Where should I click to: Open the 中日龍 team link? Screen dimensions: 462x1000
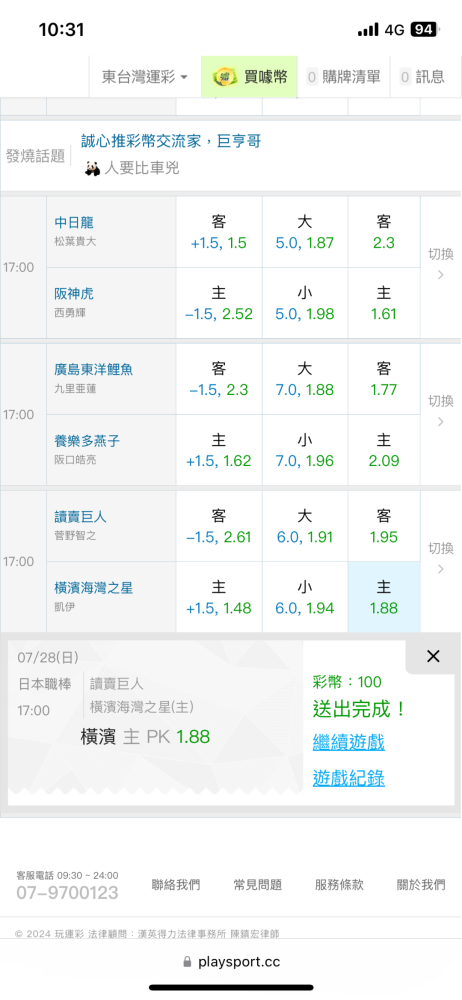pos(74,222)
